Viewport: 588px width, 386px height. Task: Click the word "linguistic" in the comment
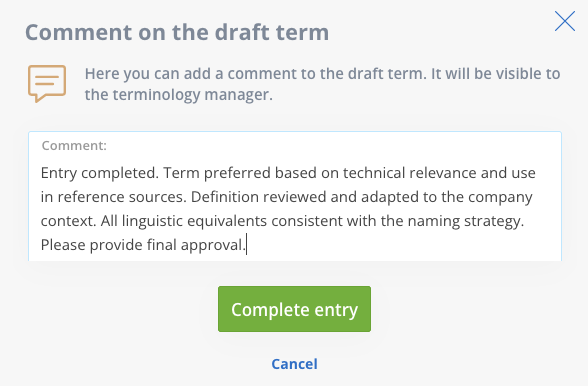(152, 221)
